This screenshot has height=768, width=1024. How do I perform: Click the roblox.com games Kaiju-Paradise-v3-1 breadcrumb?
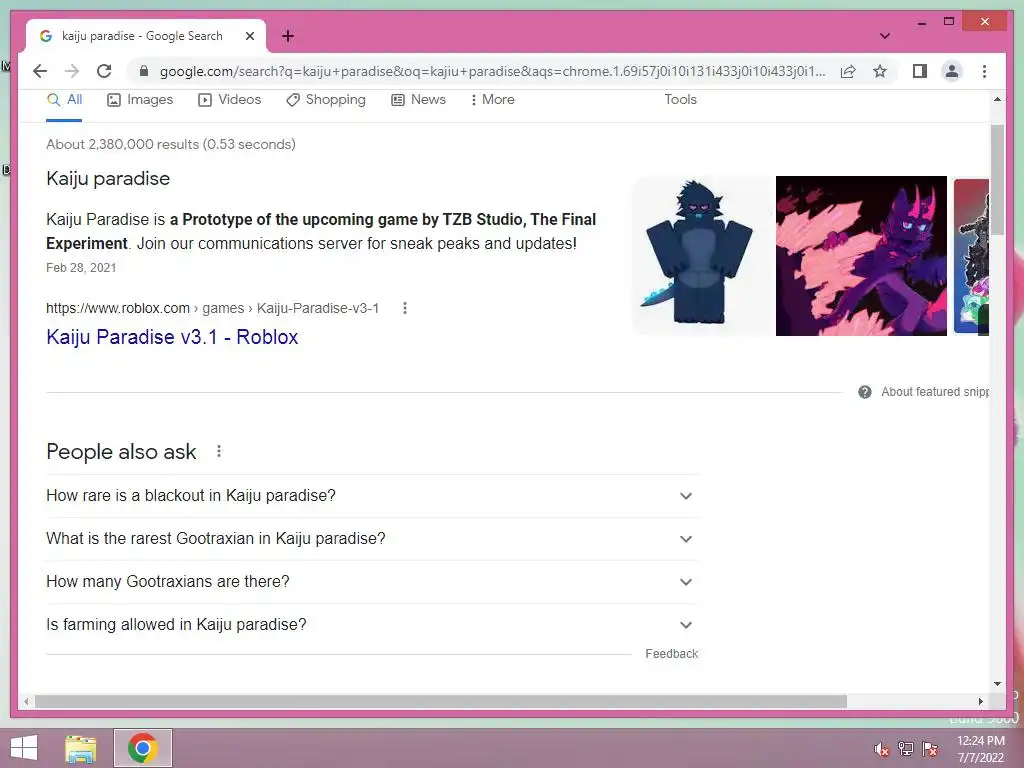[x=212, y=308]
